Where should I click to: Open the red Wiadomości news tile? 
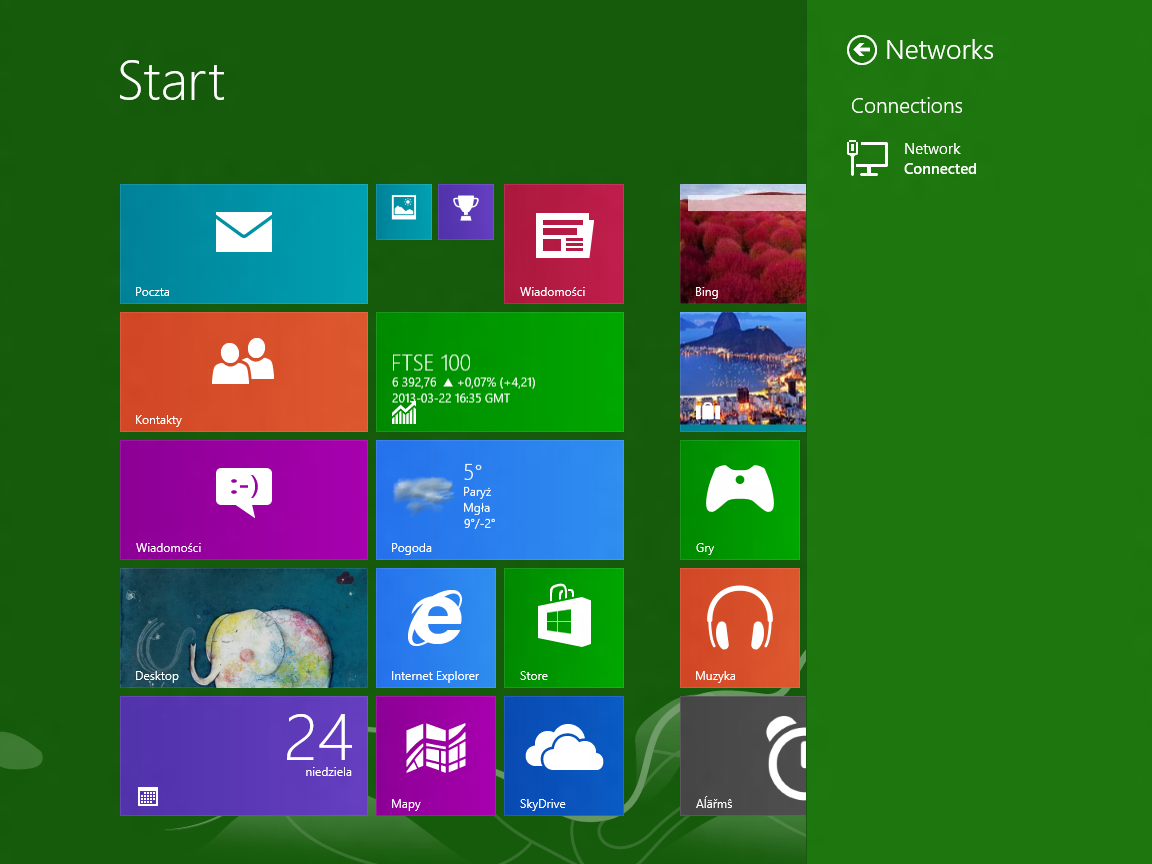(564, 244)
